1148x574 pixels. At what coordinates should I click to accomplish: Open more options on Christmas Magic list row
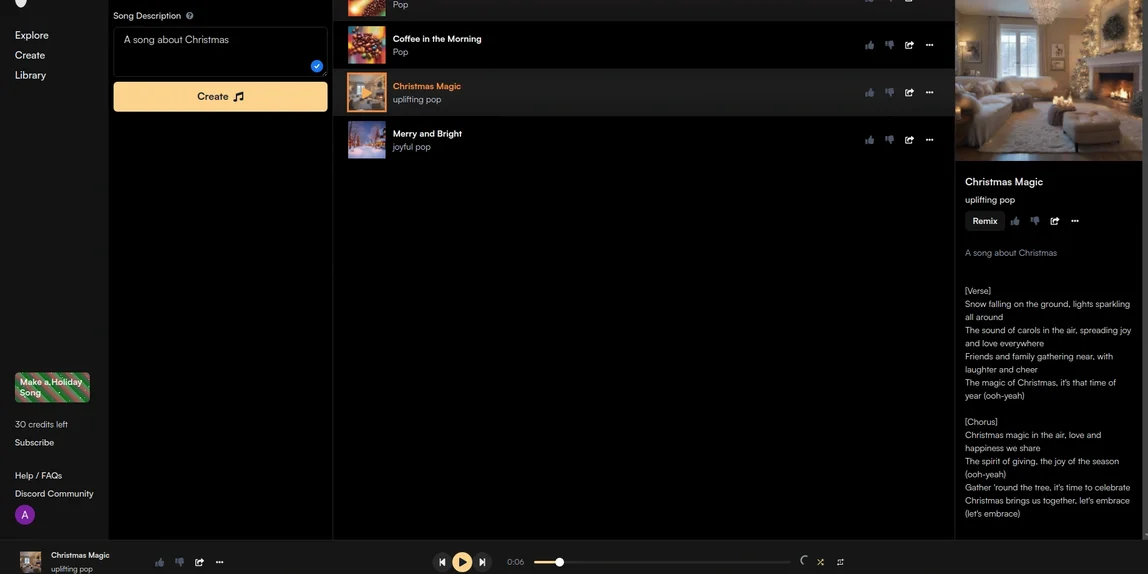(929, 93)
